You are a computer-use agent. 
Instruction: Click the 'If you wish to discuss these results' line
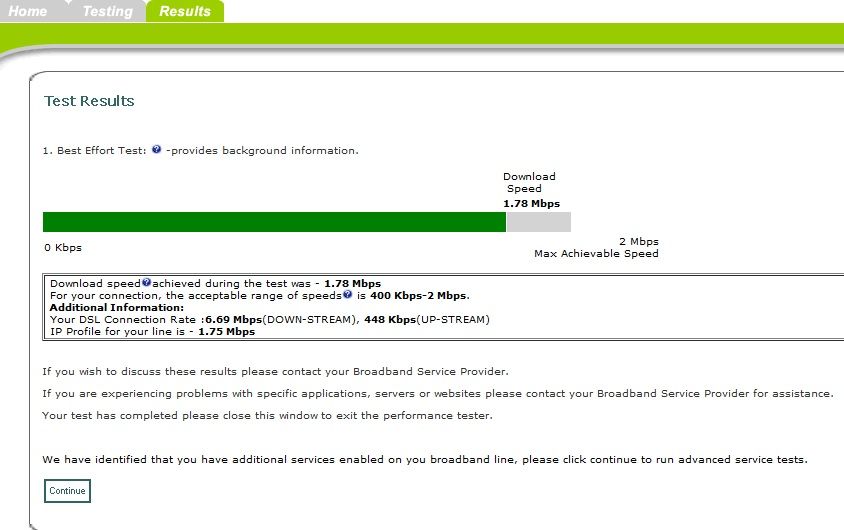pyautogui.click(x=275, y=372)
